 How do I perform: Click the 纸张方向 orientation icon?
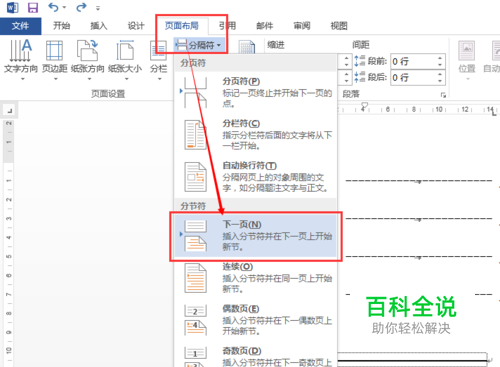pos(87,51)
